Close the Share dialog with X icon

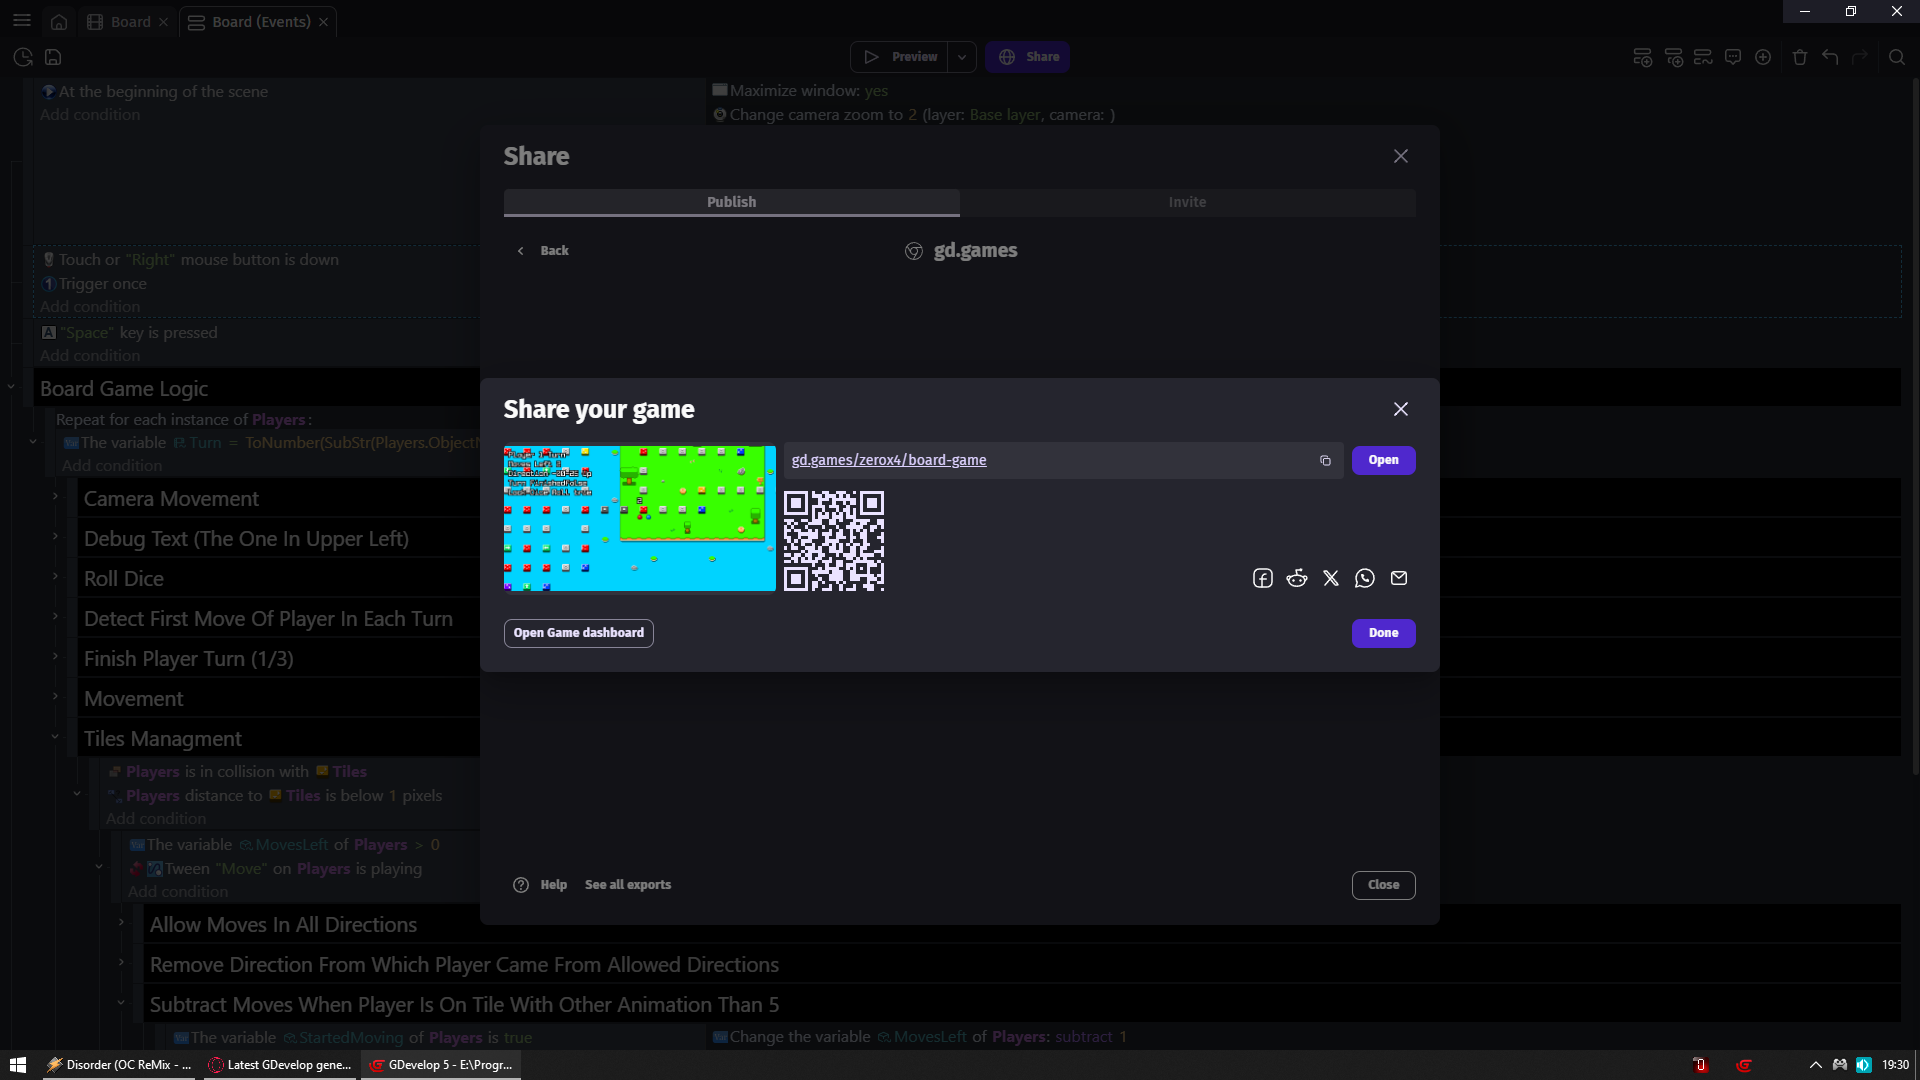point(1401,156)
